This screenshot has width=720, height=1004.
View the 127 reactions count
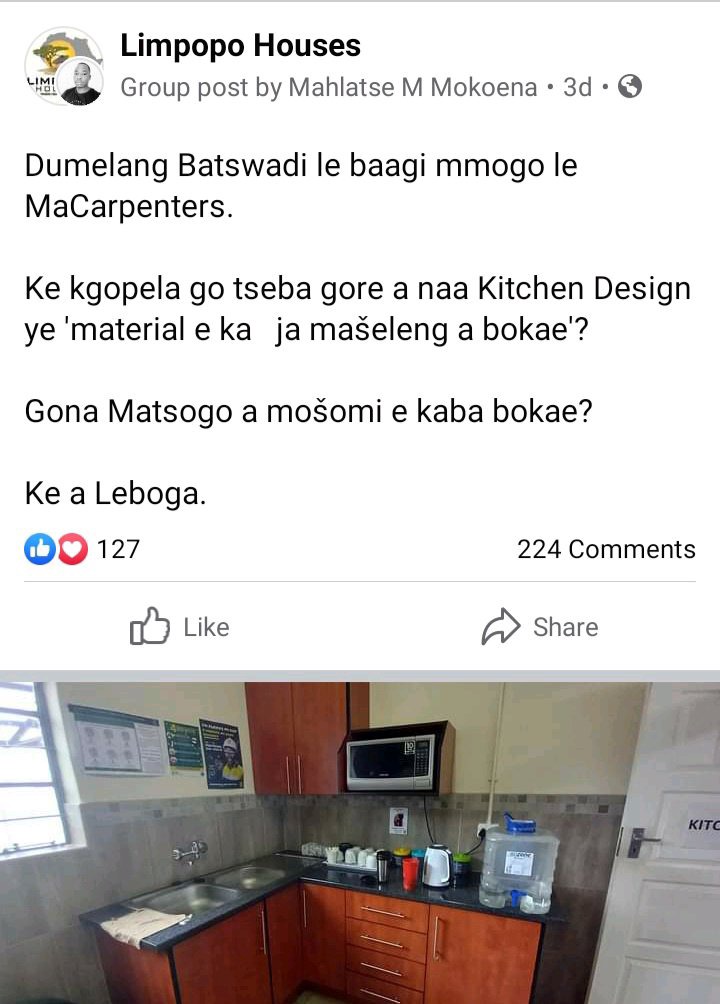118,549
